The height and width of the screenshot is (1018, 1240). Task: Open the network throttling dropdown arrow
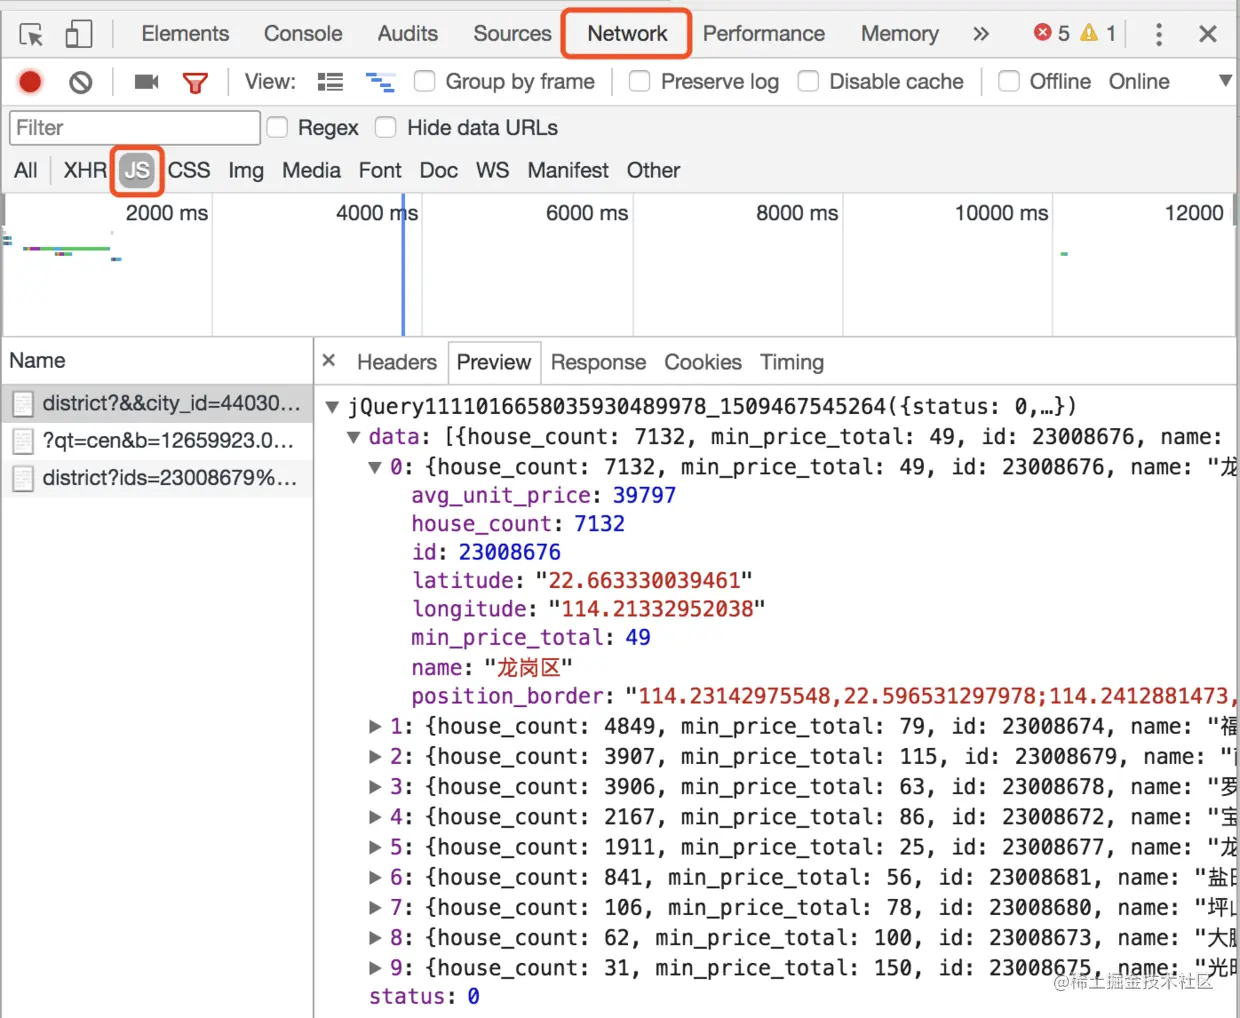pyautogui.click(x=1225, y=81)
